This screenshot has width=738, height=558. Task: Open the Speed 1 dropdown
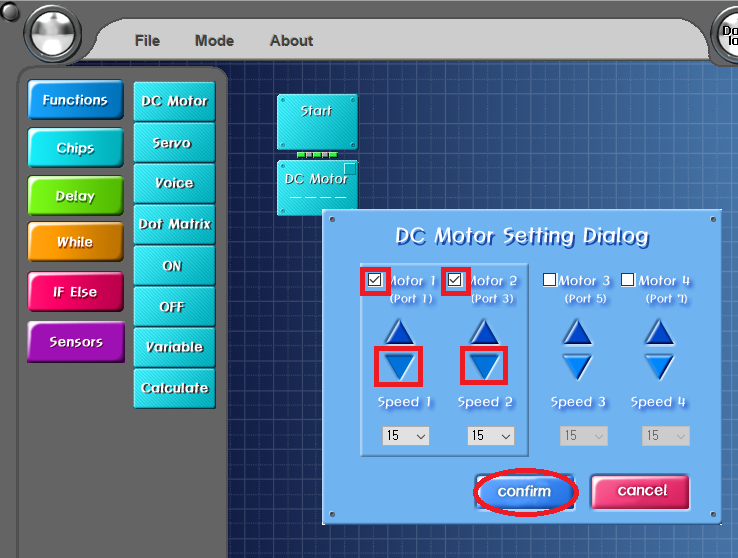click(406, 436)
